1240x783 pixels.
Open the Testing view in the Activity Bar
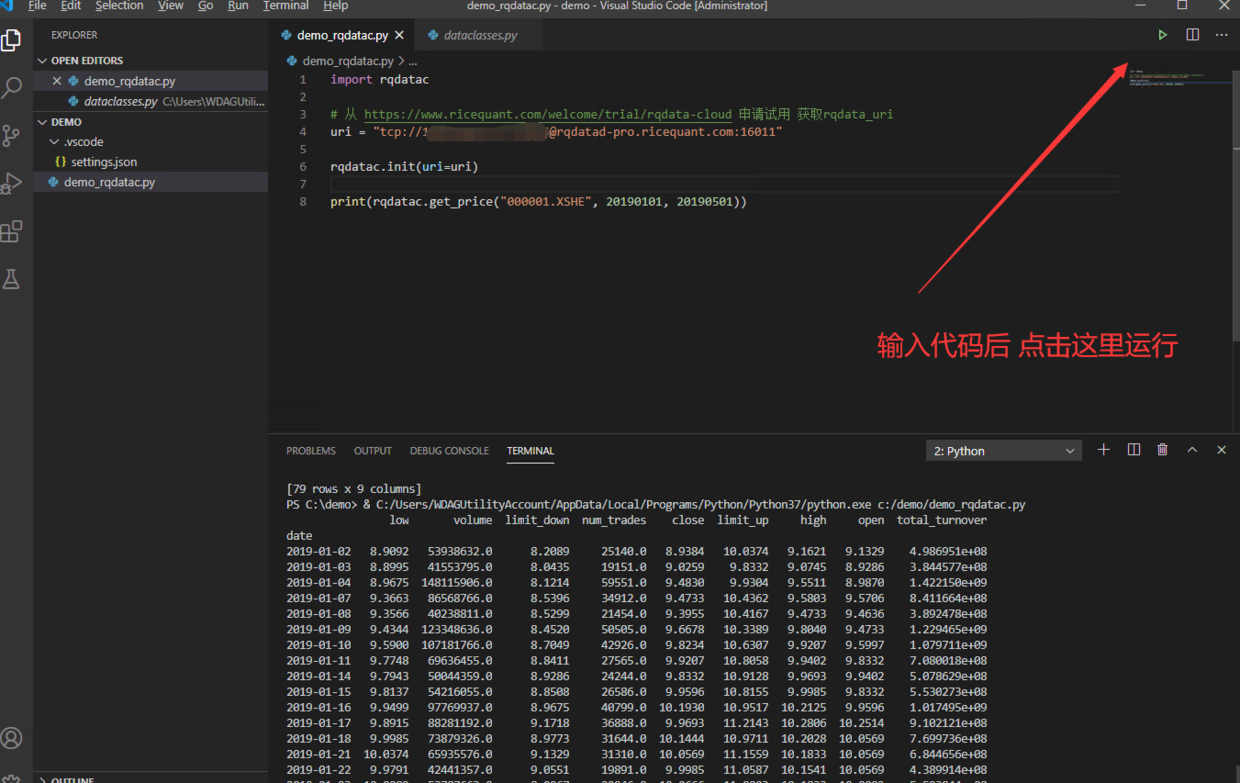pyautogui.click(x=13, y=279)
